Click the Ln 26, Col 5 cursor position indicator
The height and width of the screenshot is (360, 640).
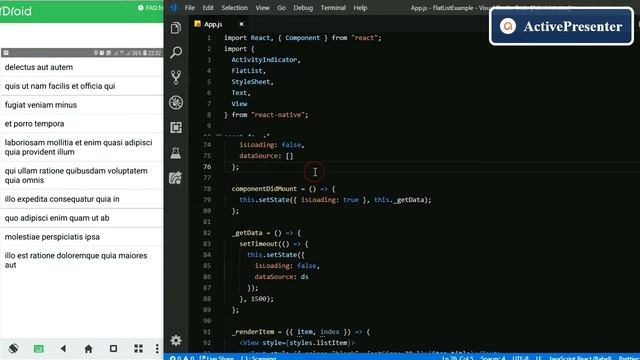458,358
